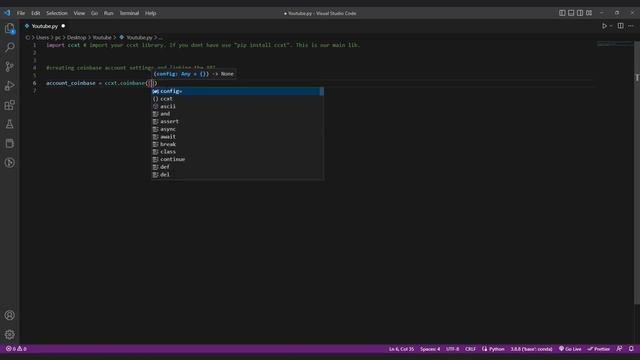Click the suggestion list scrollbar thumb
Screen dimensions: 640x360
322,91
